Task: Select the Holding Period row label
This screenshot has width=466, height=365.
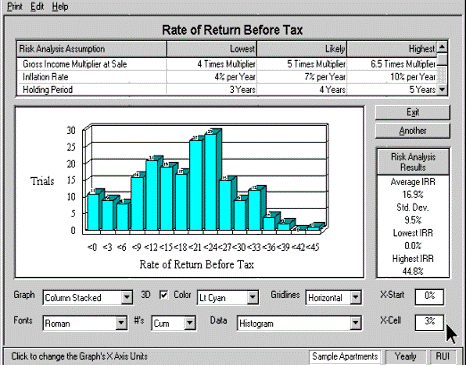Action: pyautogui.click(x=47, y=90)
